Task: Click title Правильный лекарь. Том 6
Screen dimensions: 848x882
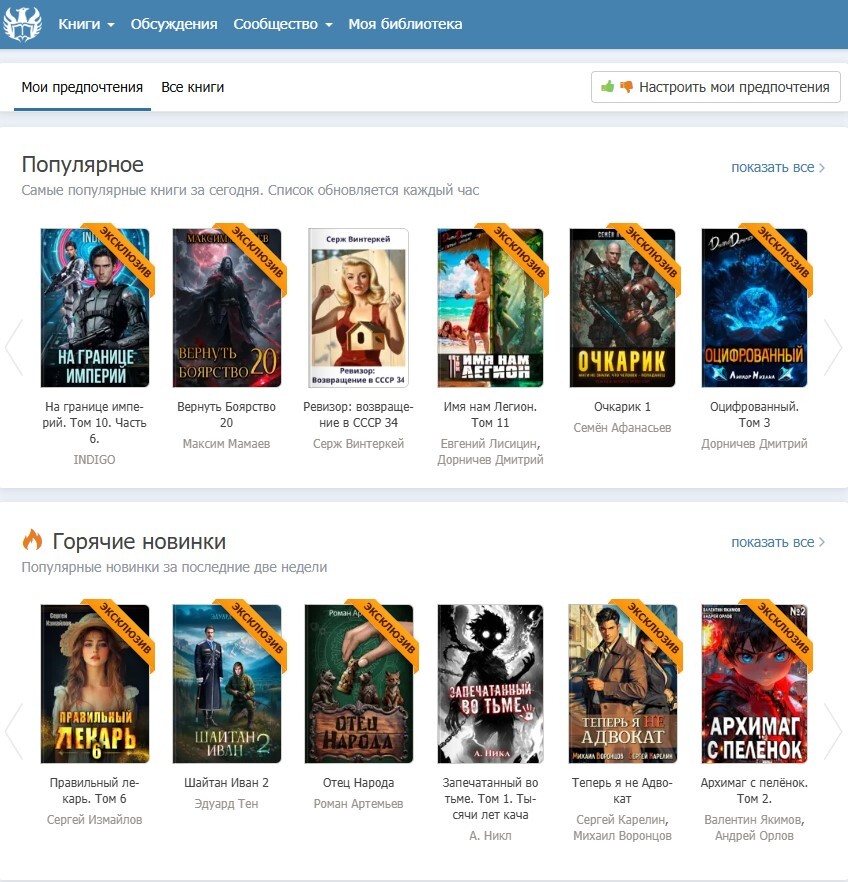Action: point(94,790)
